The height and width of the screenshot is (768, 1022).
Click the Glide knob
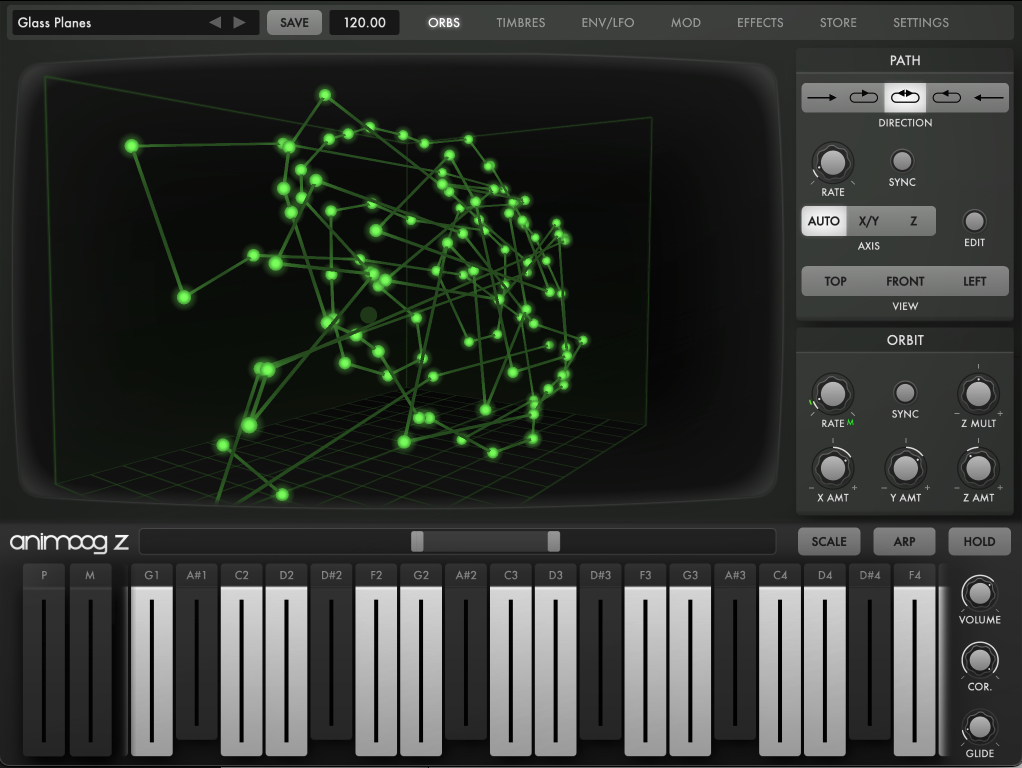tap(979, 727)
